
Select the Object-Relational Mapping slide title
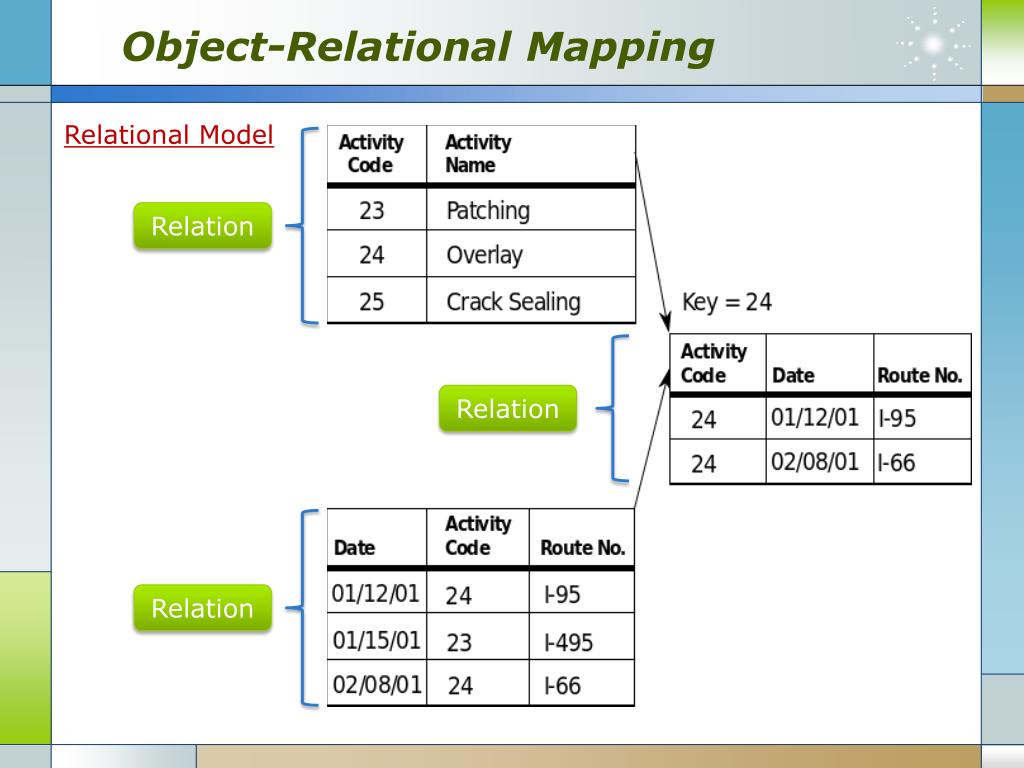[418, 47]
